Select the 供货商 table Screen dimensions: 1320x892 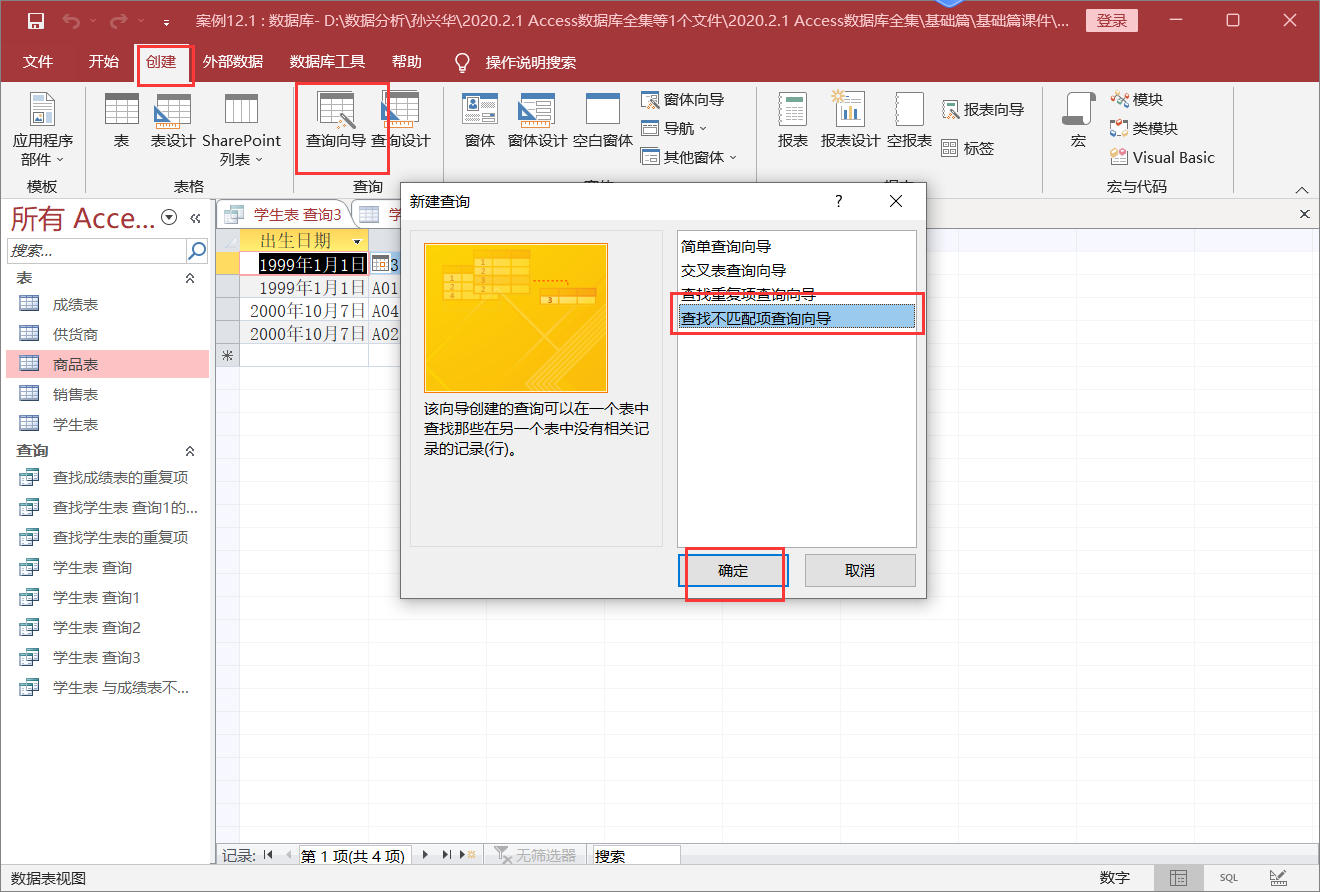(x=108, y=334)
